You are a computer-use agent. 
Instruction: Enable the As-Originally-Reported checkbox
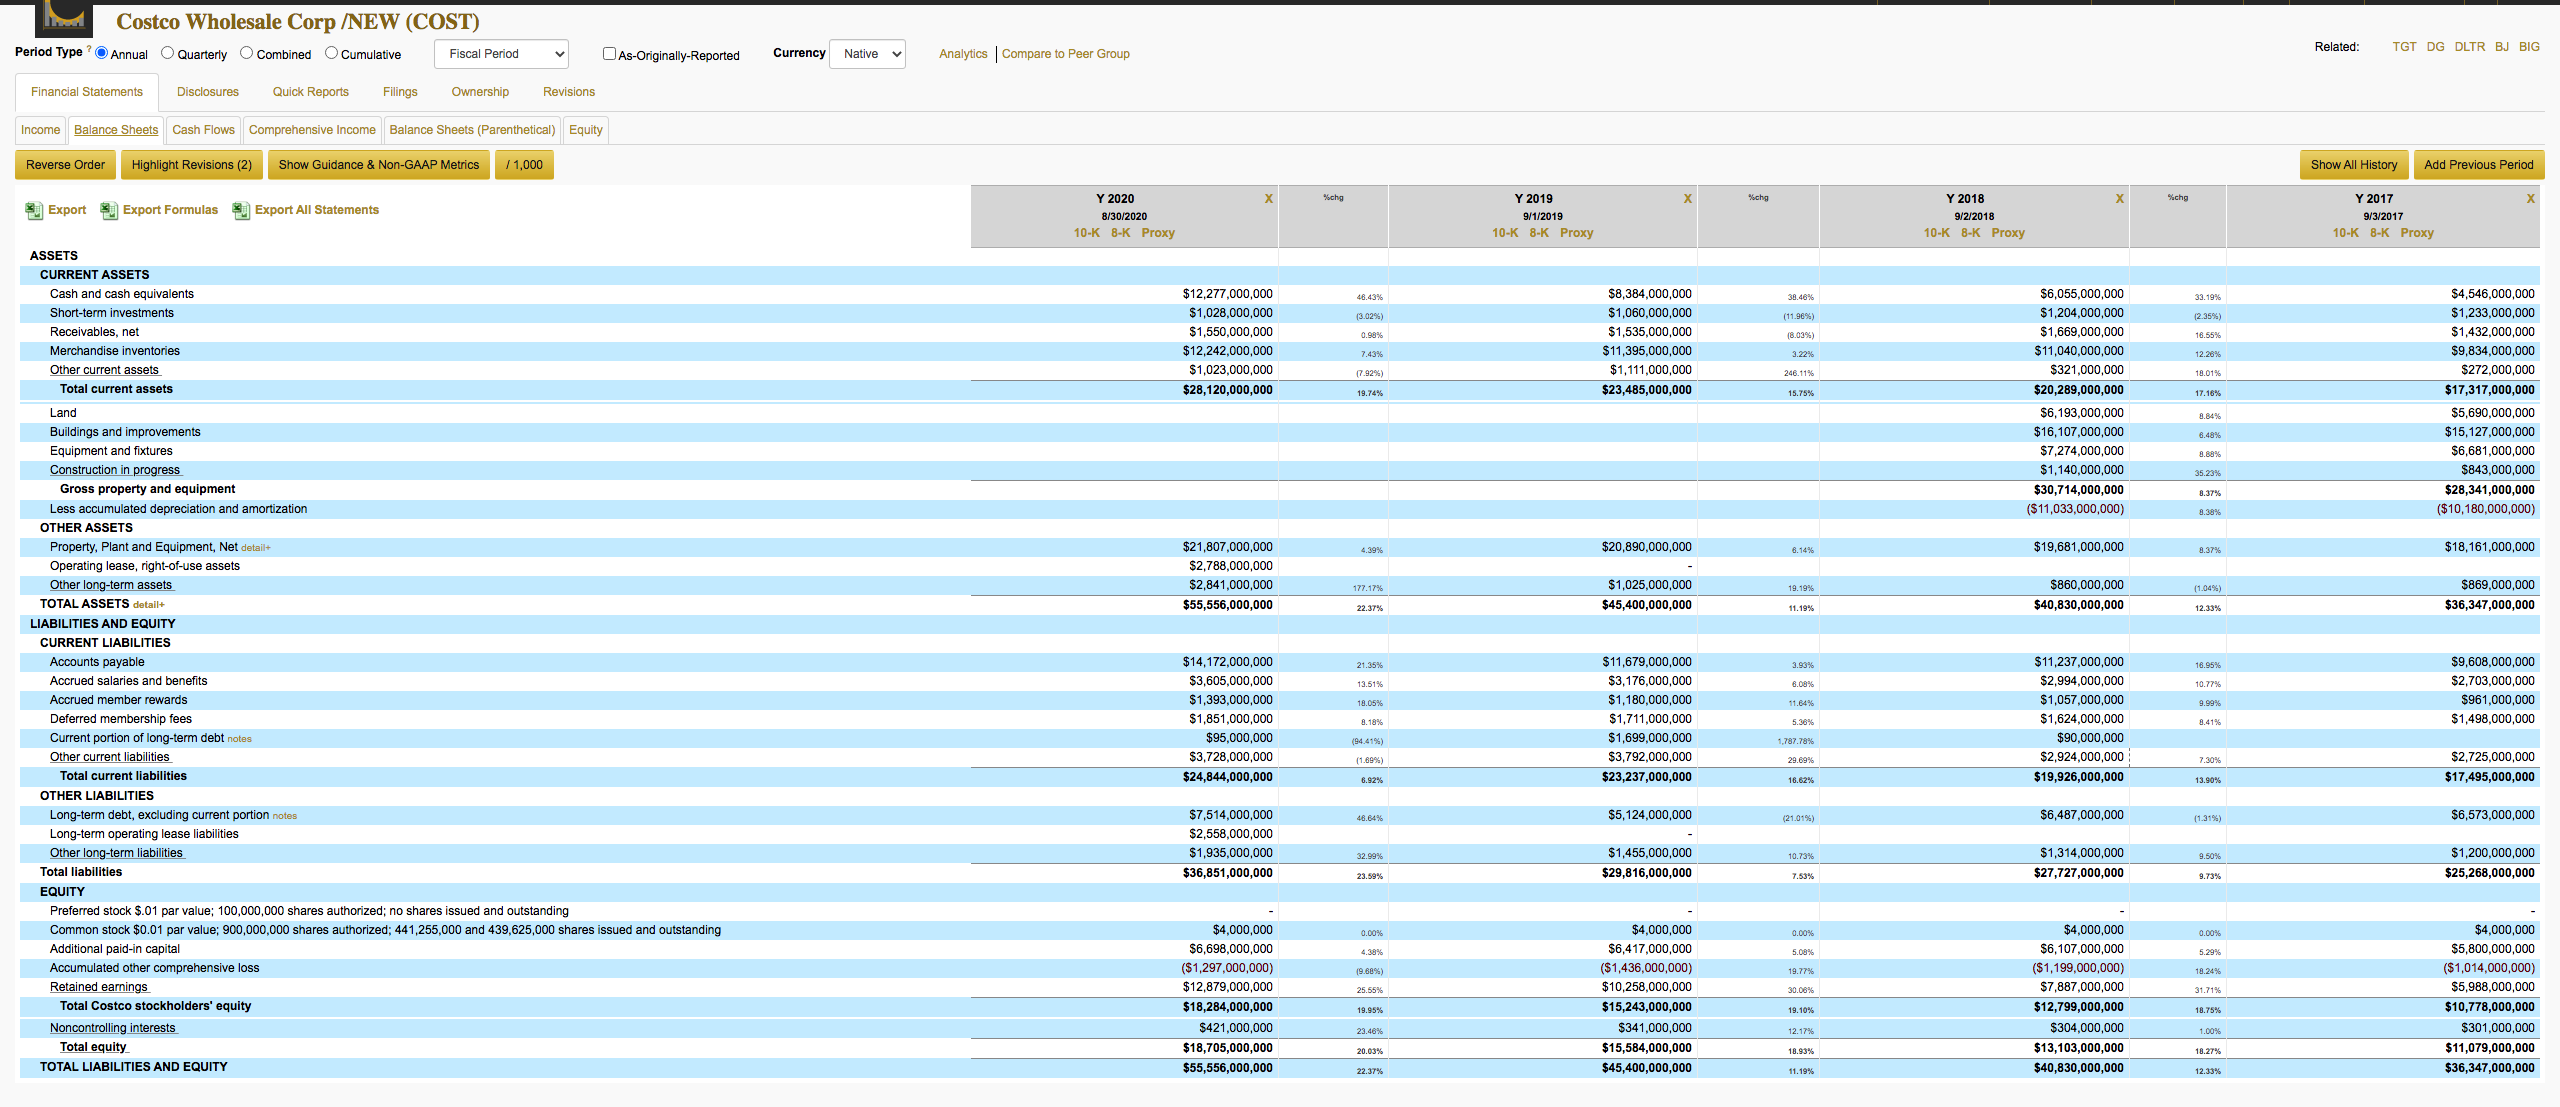pos(609,54)
